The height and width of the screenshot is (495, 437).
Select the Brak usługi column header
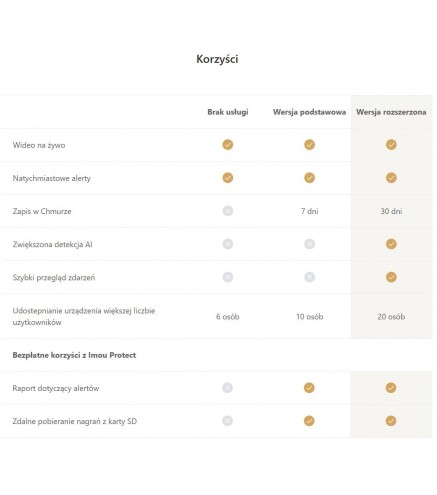pyautogui.click(x=228, y=112)
